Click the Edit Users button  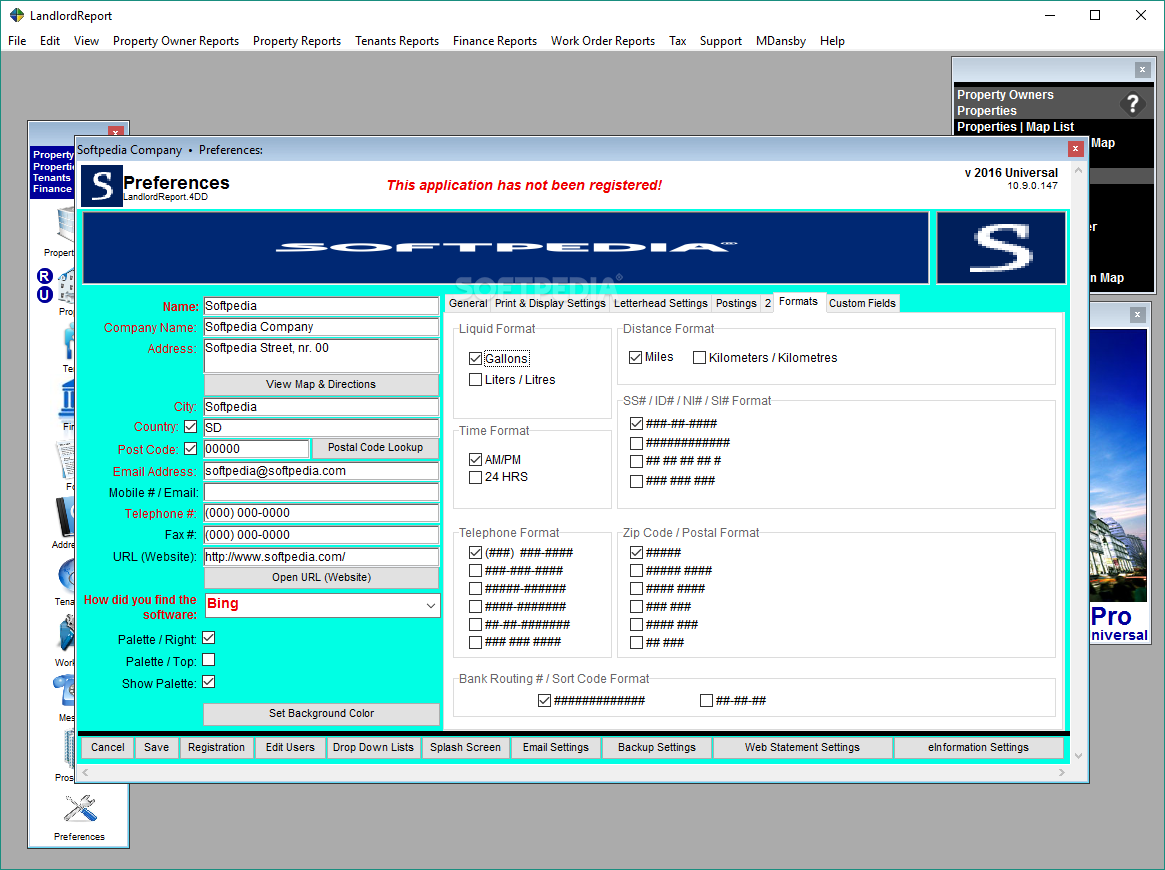290,747
